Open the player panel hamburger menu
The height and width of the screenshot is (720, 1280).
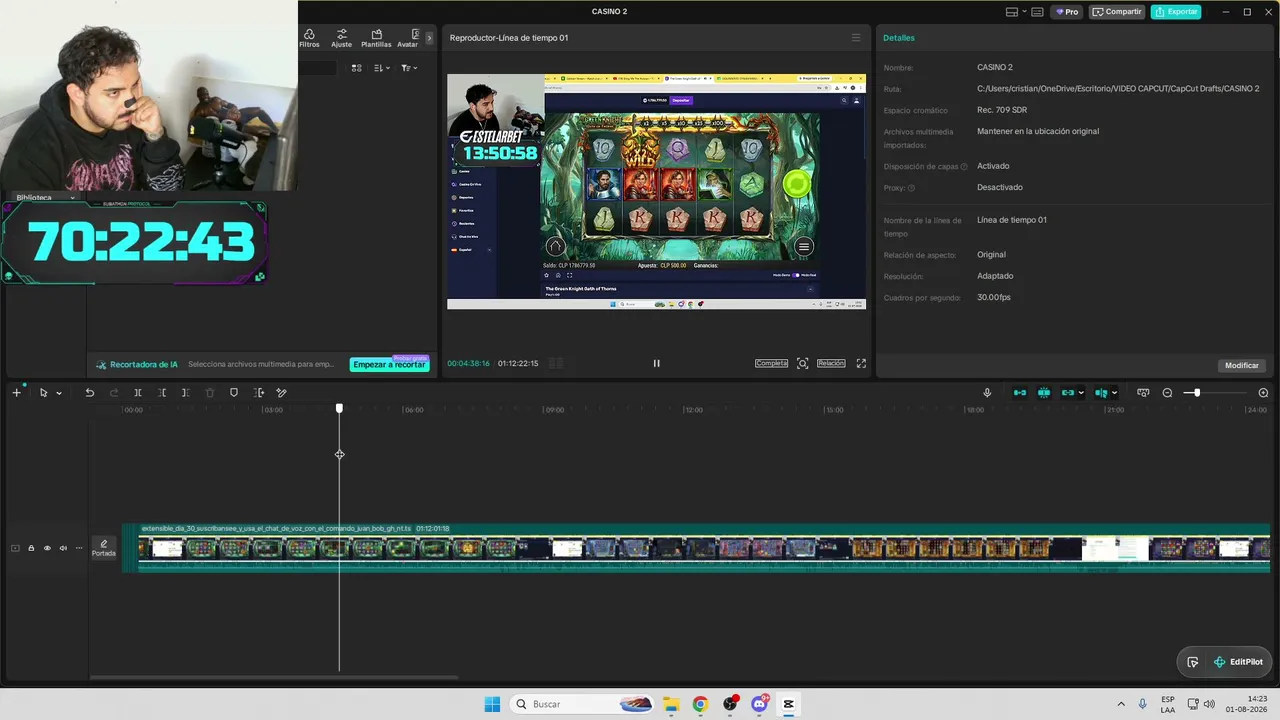point(856,38)
